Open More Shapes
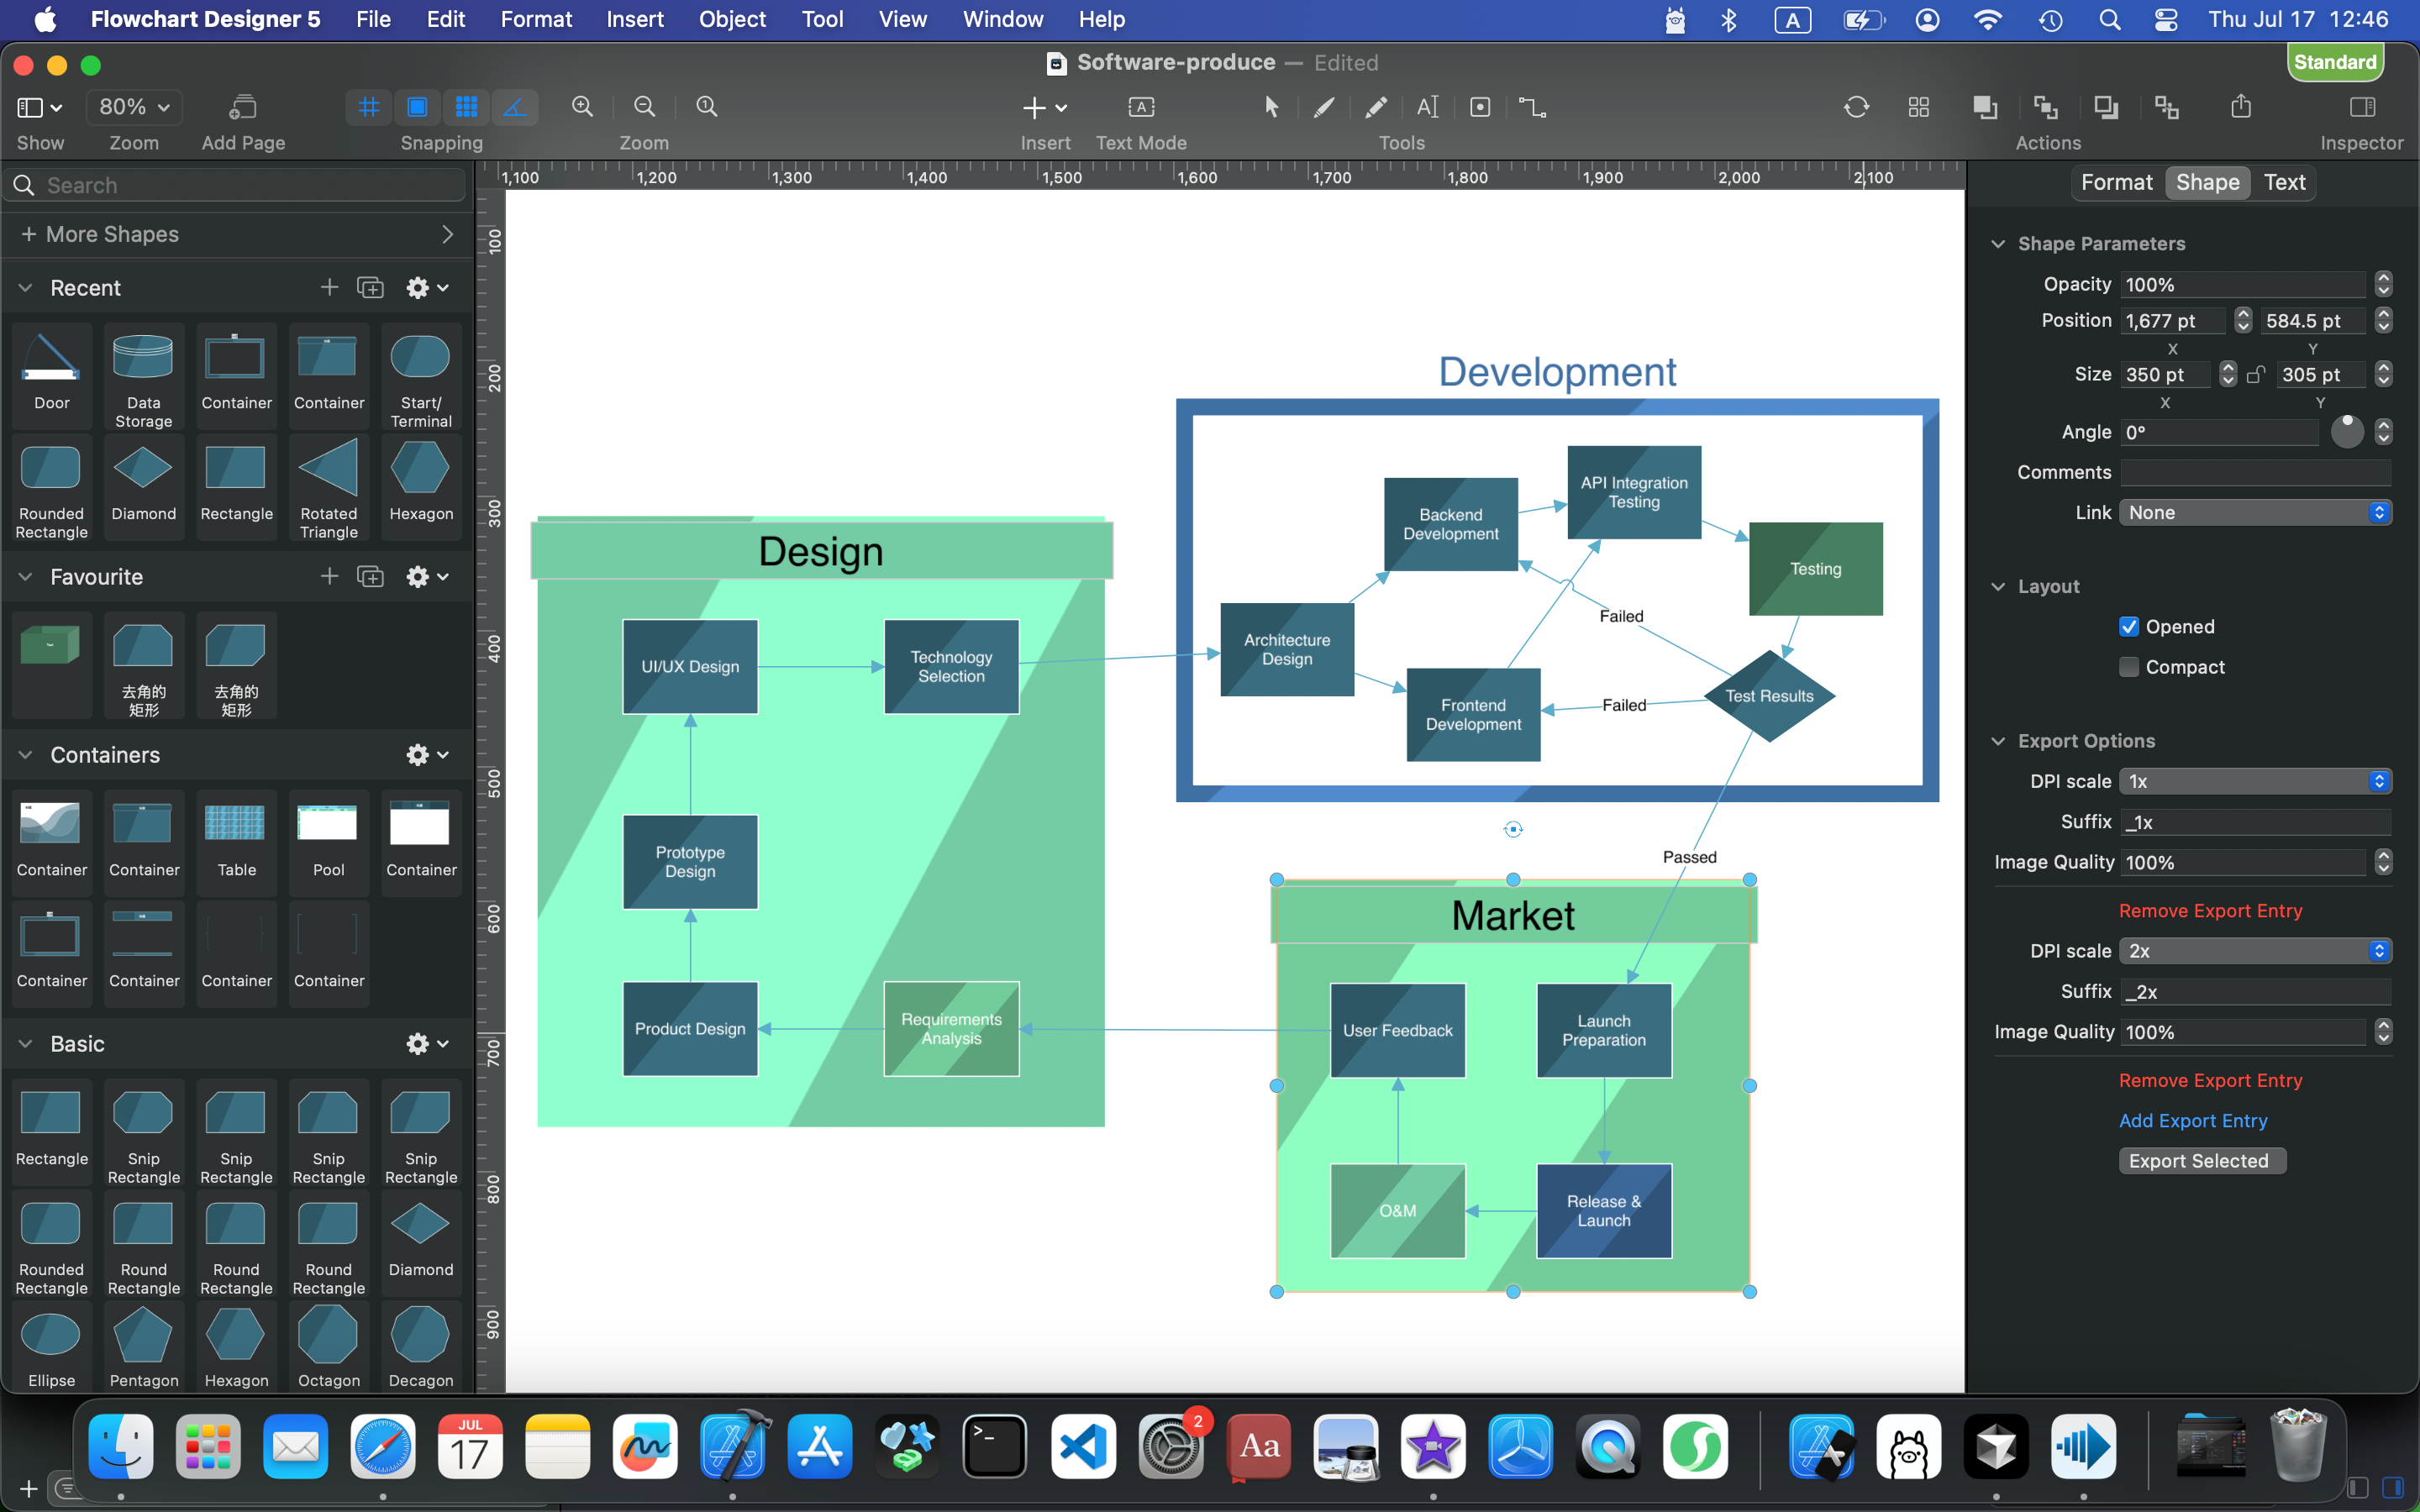Image resolution: width=2420 pixels, height=1512 pixels. (x=236, y=234)
